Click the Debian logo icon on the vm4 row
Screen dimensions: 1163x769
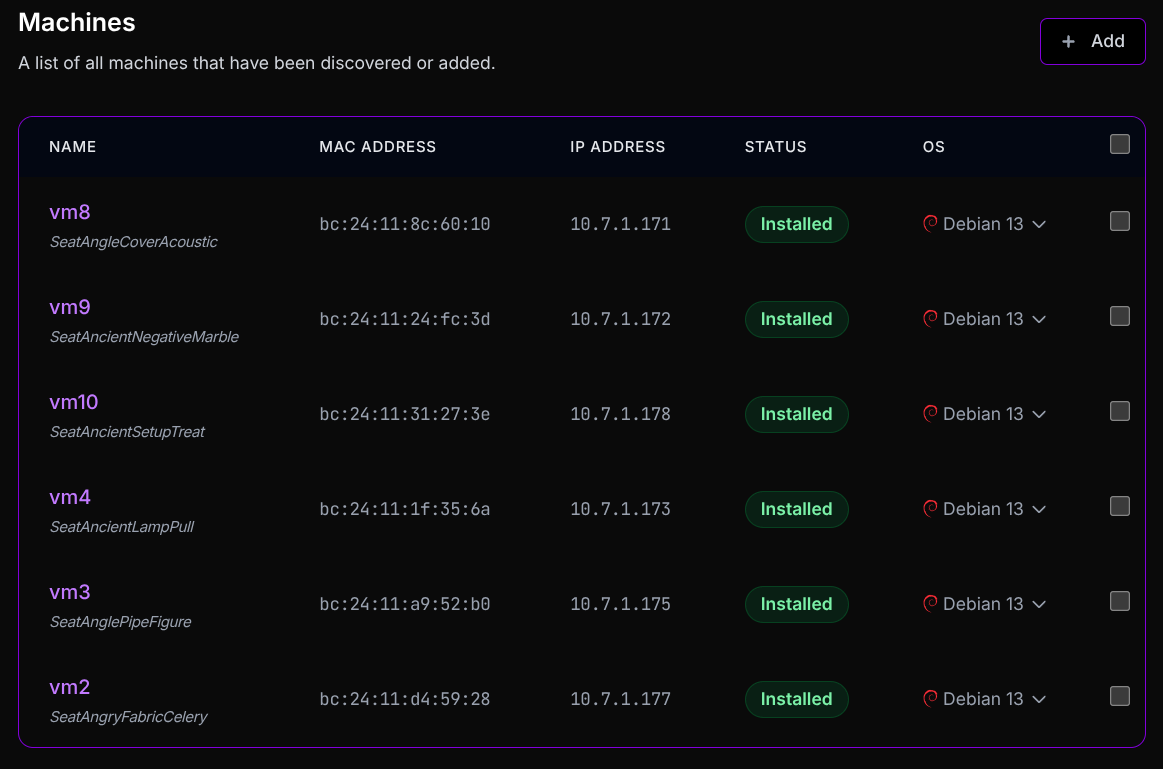[930, 508]
